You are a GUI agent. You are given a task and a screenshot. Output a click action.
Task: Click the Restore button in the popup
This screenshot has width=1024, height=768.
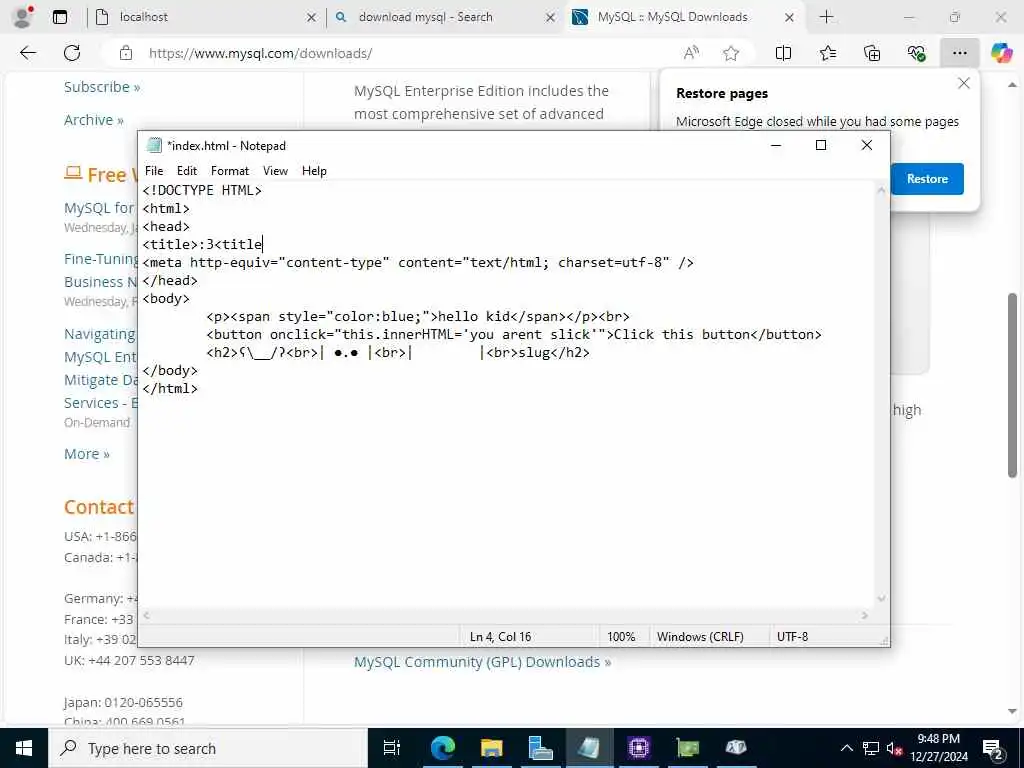[927, 178]
